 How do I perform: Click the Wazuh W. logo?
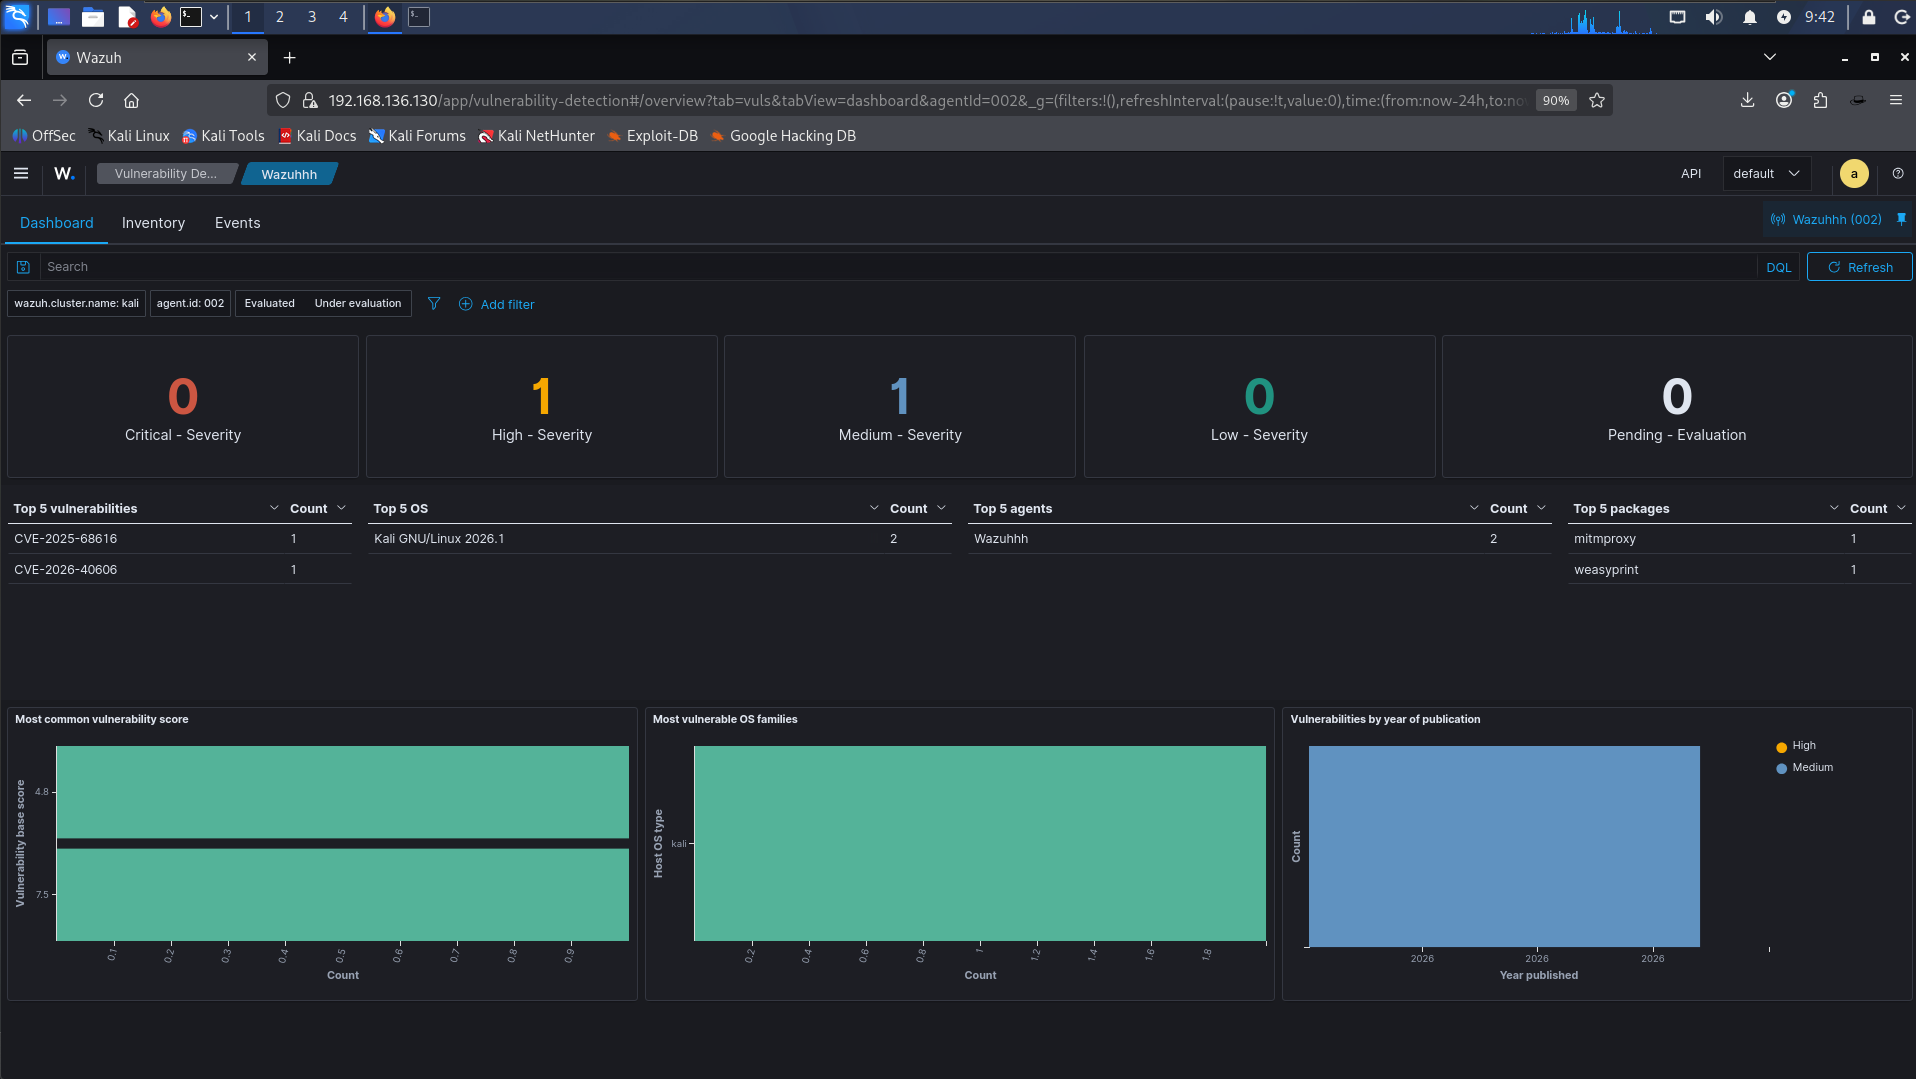click(64, 173)
